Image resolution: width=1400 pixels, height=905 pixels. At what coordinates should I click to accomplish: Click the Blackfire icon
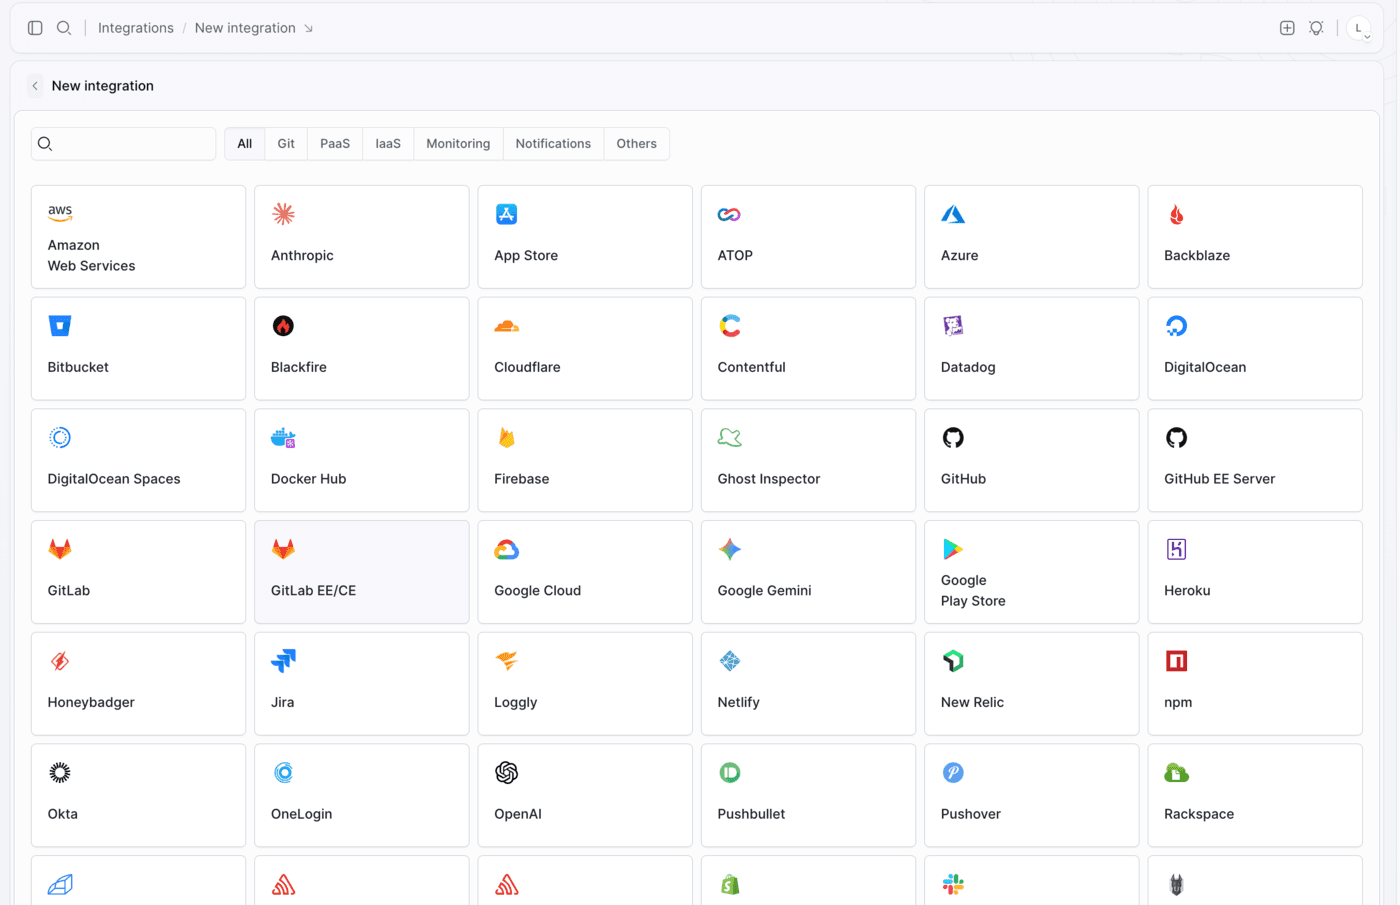283,326
